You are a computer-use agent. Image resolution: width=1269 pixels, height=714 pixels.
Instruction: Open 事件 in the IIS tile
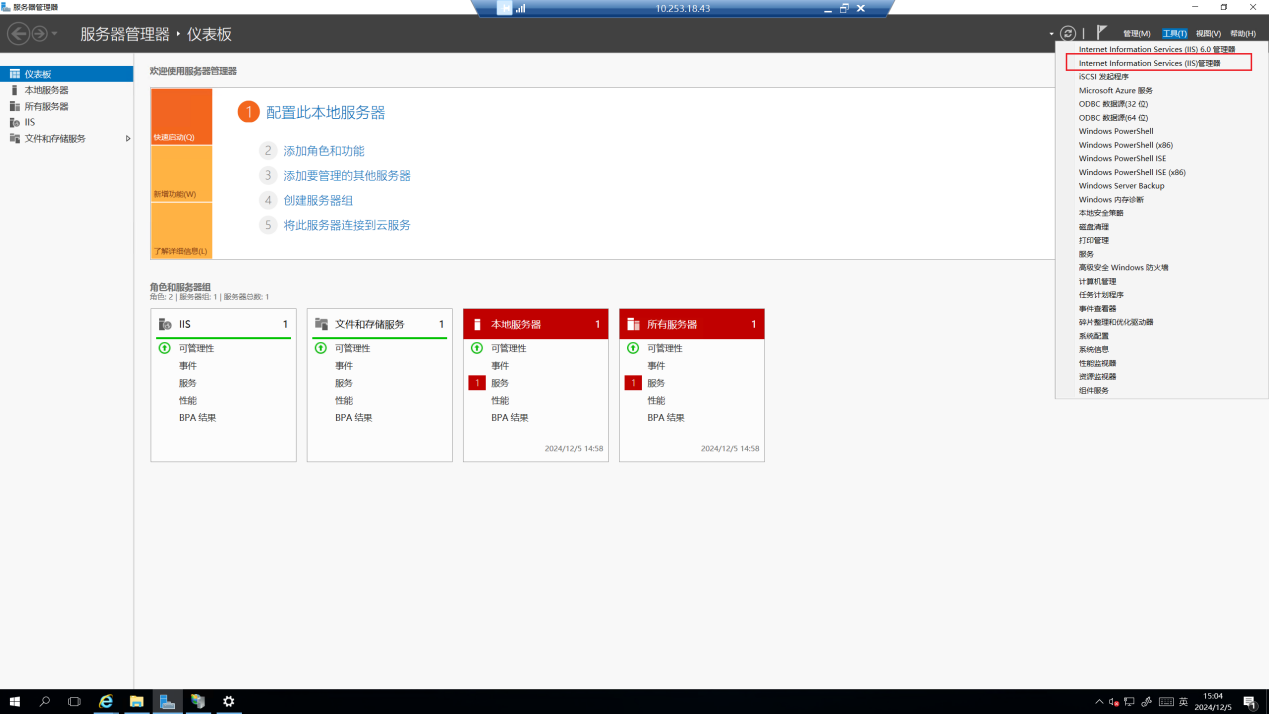pyautogui.click(x=188, y=366)
